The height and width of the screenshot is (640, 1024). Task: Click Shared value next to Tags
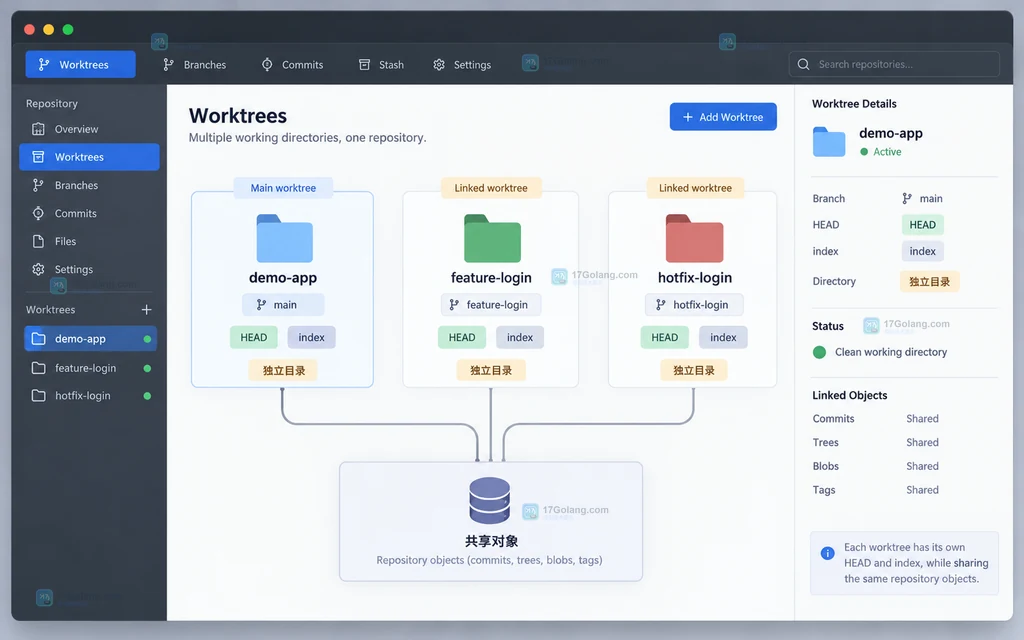922,490
